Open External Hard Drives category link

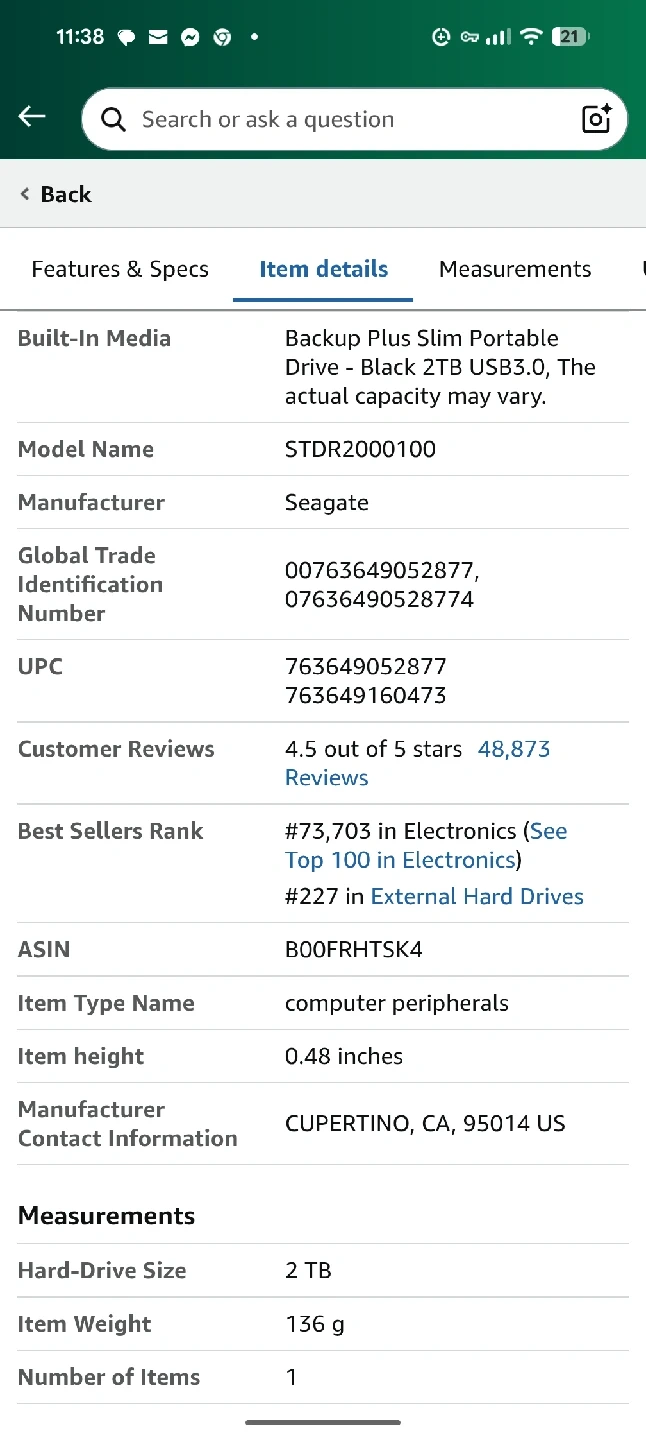[477, 896]
